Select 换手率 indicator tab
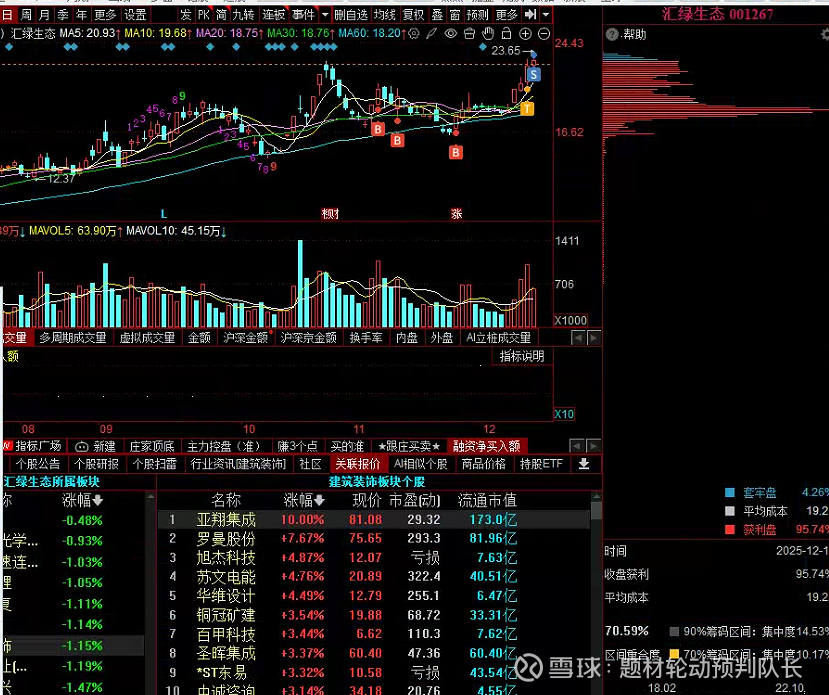 pyautogui.click(x=366, y=338)
